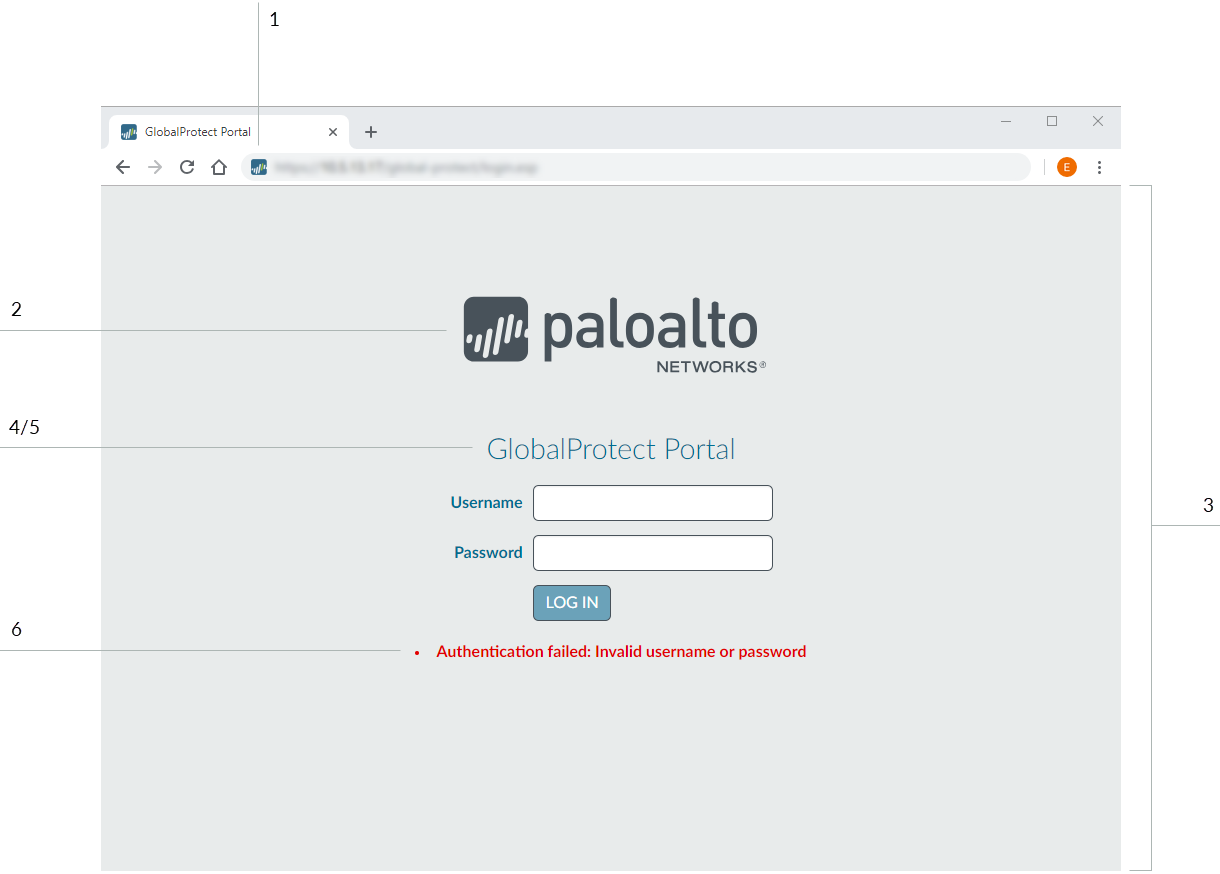Open a new tab with the plus icon
Screen dimensions: 1220x874
(x=370, y=132)
